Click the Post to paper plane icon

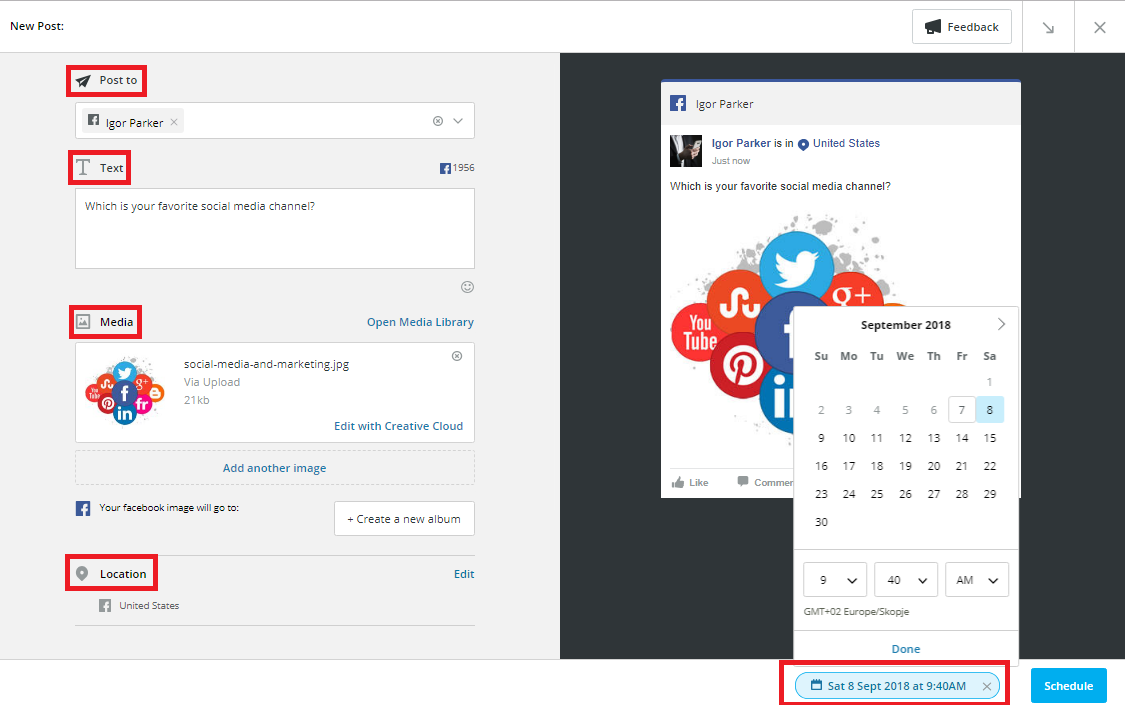(83, 80)
